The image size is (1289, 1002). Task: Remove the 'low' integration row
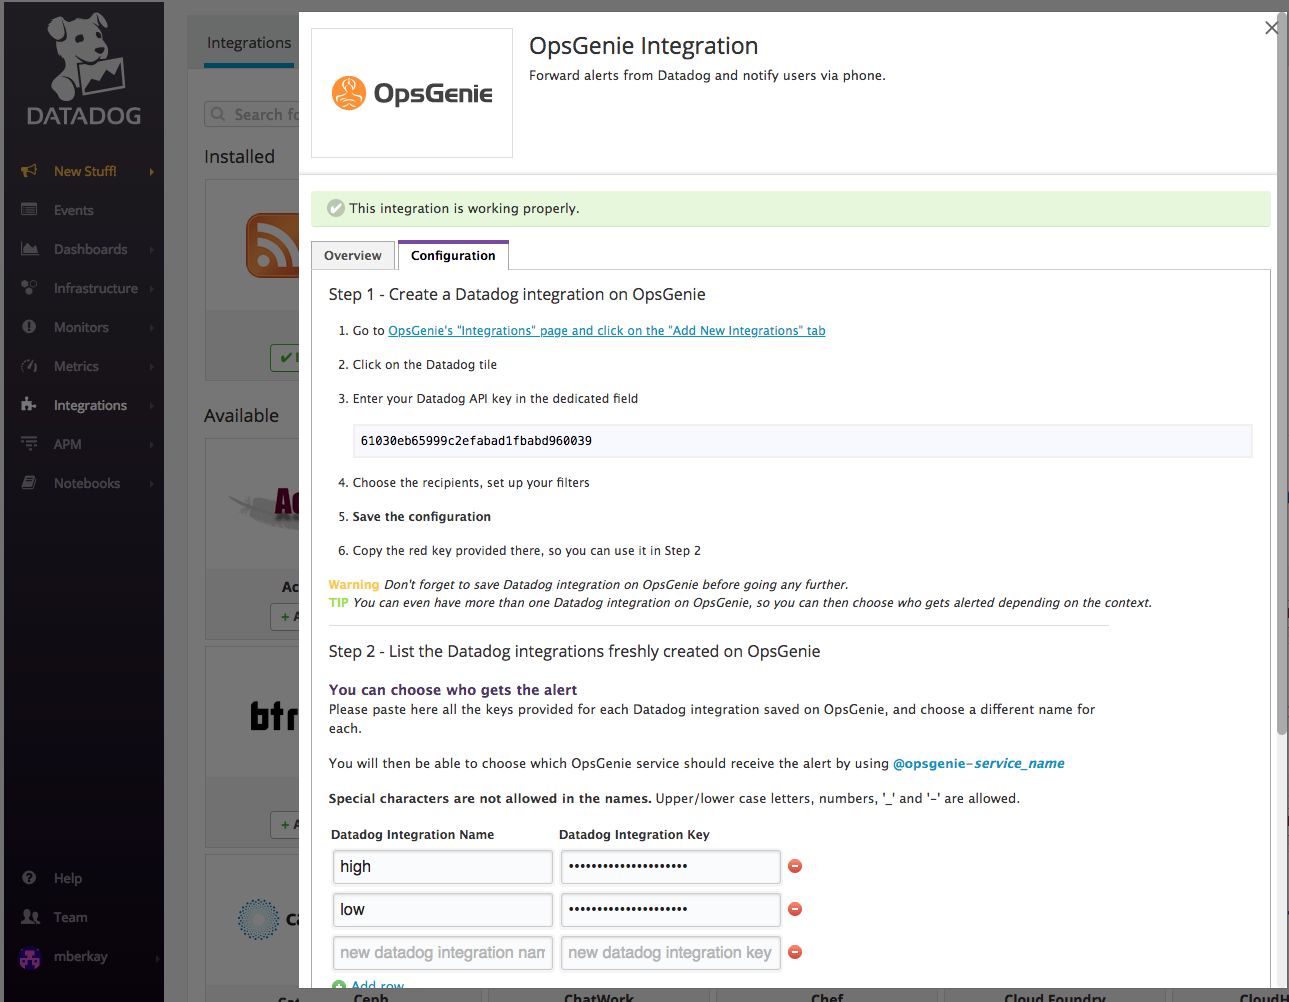795,909
